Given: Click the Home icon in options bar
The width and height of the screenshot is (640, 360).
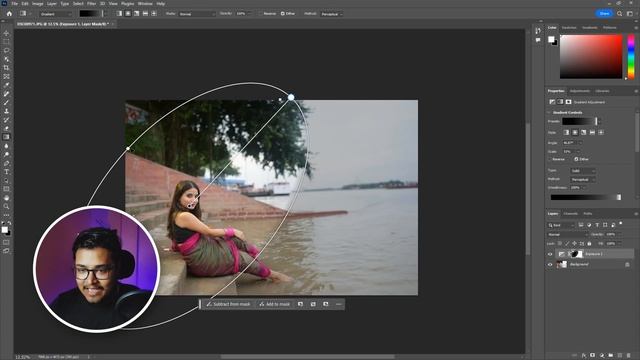Looking at the screenshot, I should 9,13.
